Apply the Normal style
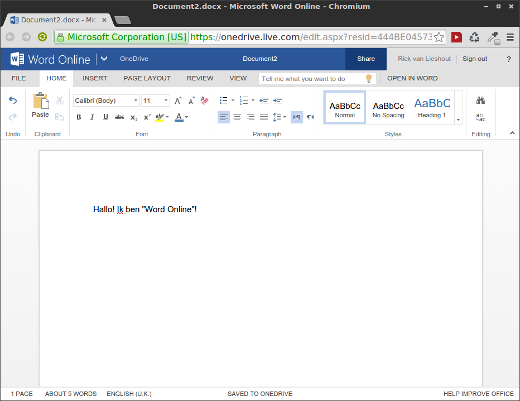 pyautogui.click(x=345, y=107)
